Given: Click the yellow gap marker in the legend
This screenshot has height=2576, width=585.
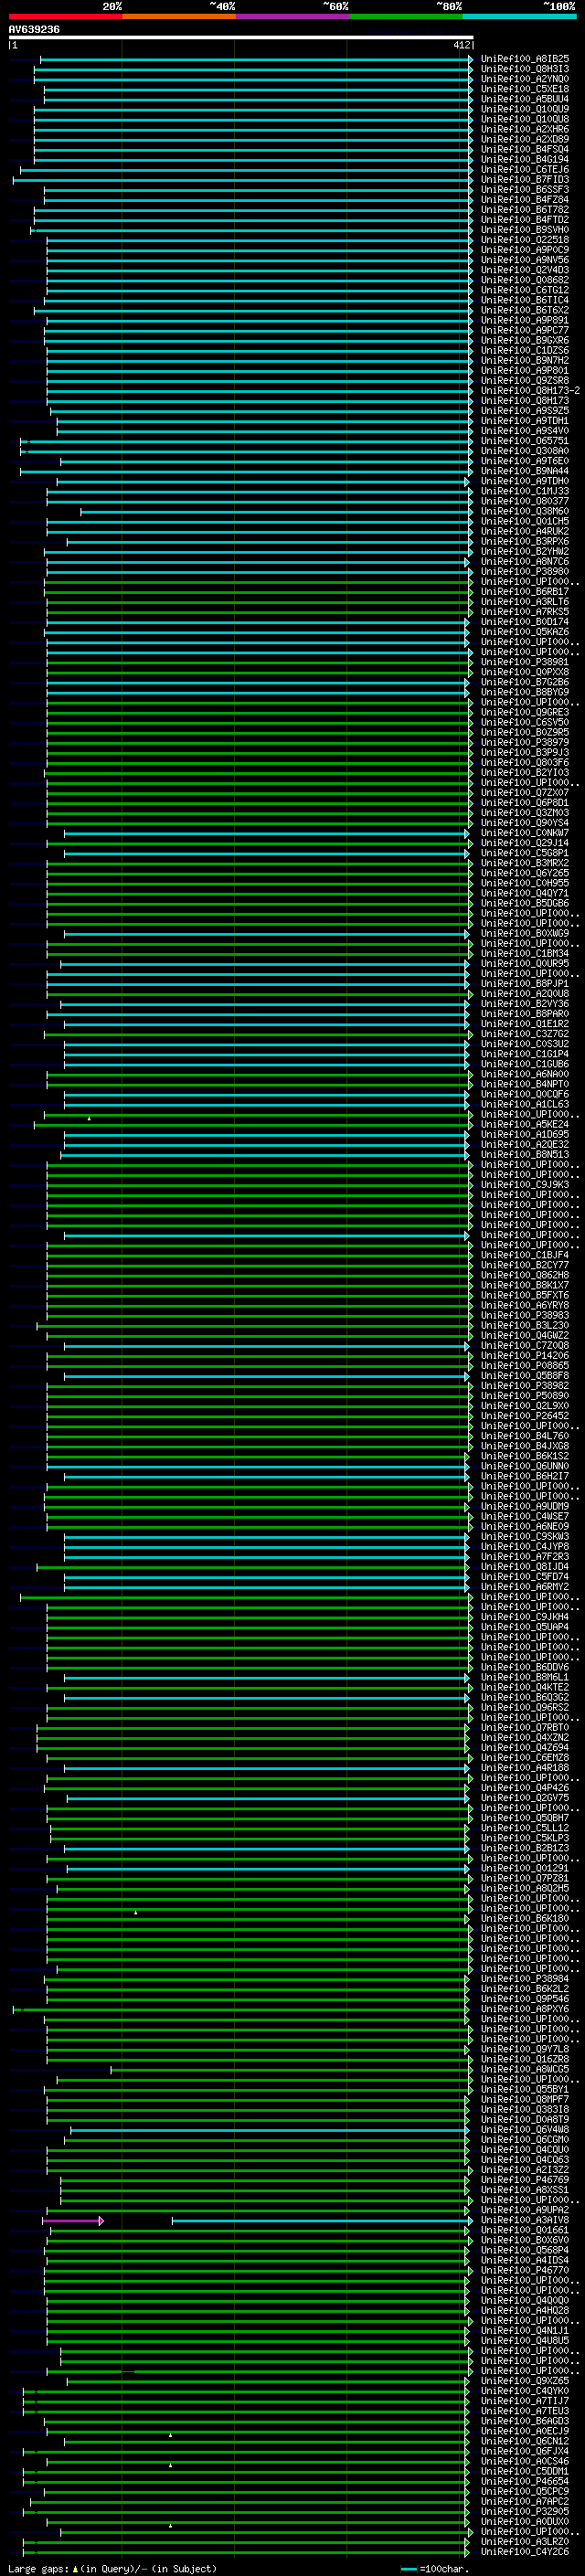Looking at the screenshot, I should click(75, 2568).
